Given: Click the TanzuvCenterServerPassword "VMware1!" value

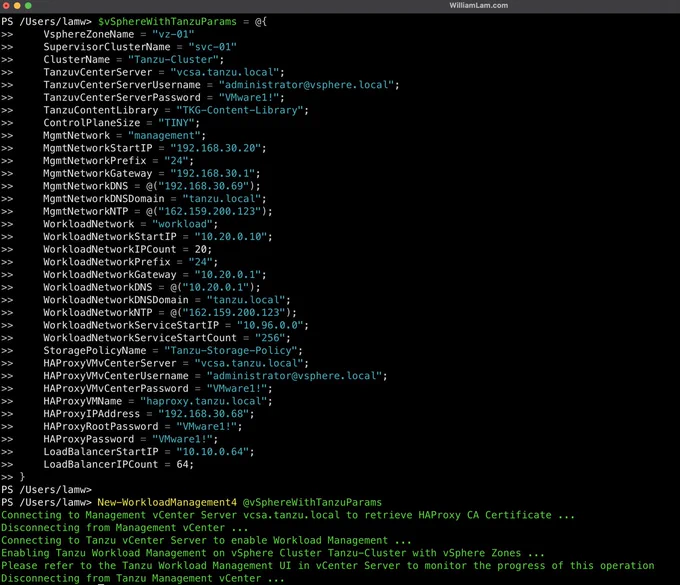Looking at the screenshot, I should click(249, 98).
